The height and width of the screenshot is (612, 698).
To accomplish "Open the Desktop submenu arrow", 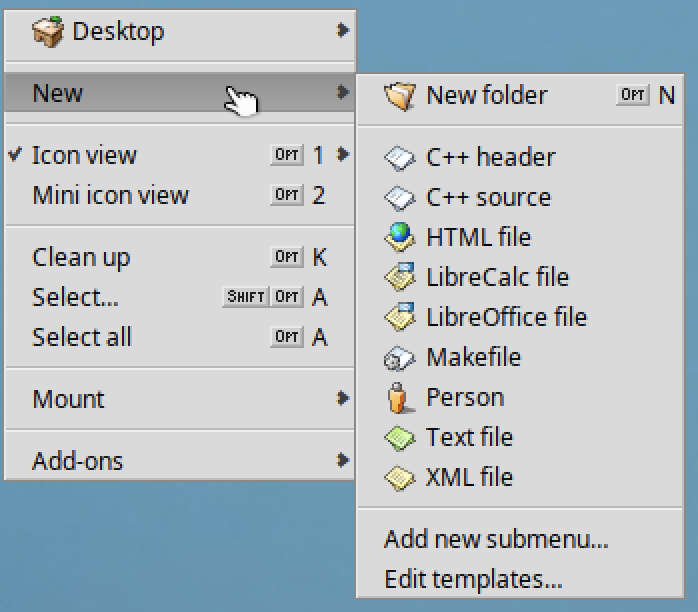I will (x=343, y=30).
